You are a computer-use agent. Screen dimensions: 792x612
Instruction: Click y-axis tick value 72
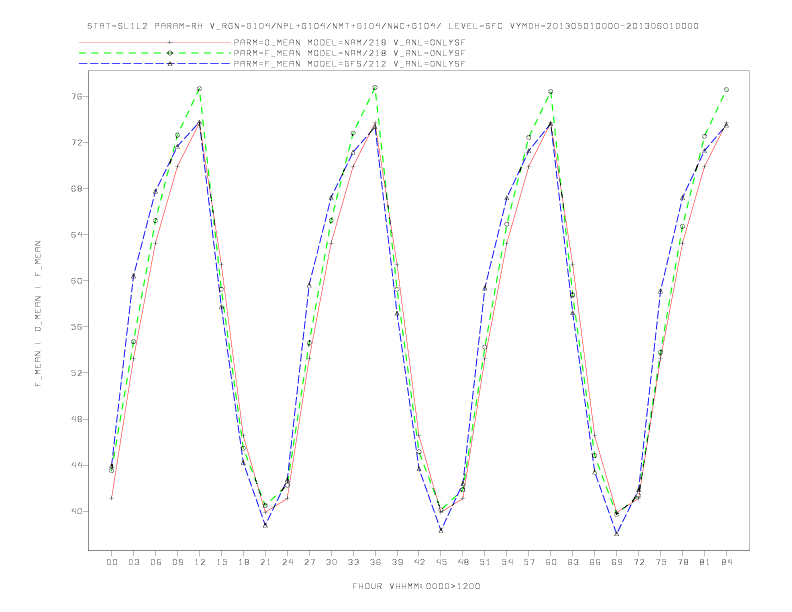point(76,142)
